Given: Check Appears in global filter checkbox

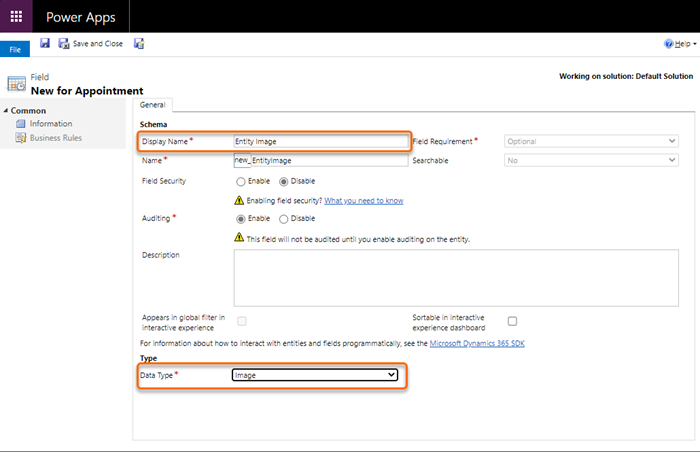Looking at the screenshot, I should (x=242, y=321).
